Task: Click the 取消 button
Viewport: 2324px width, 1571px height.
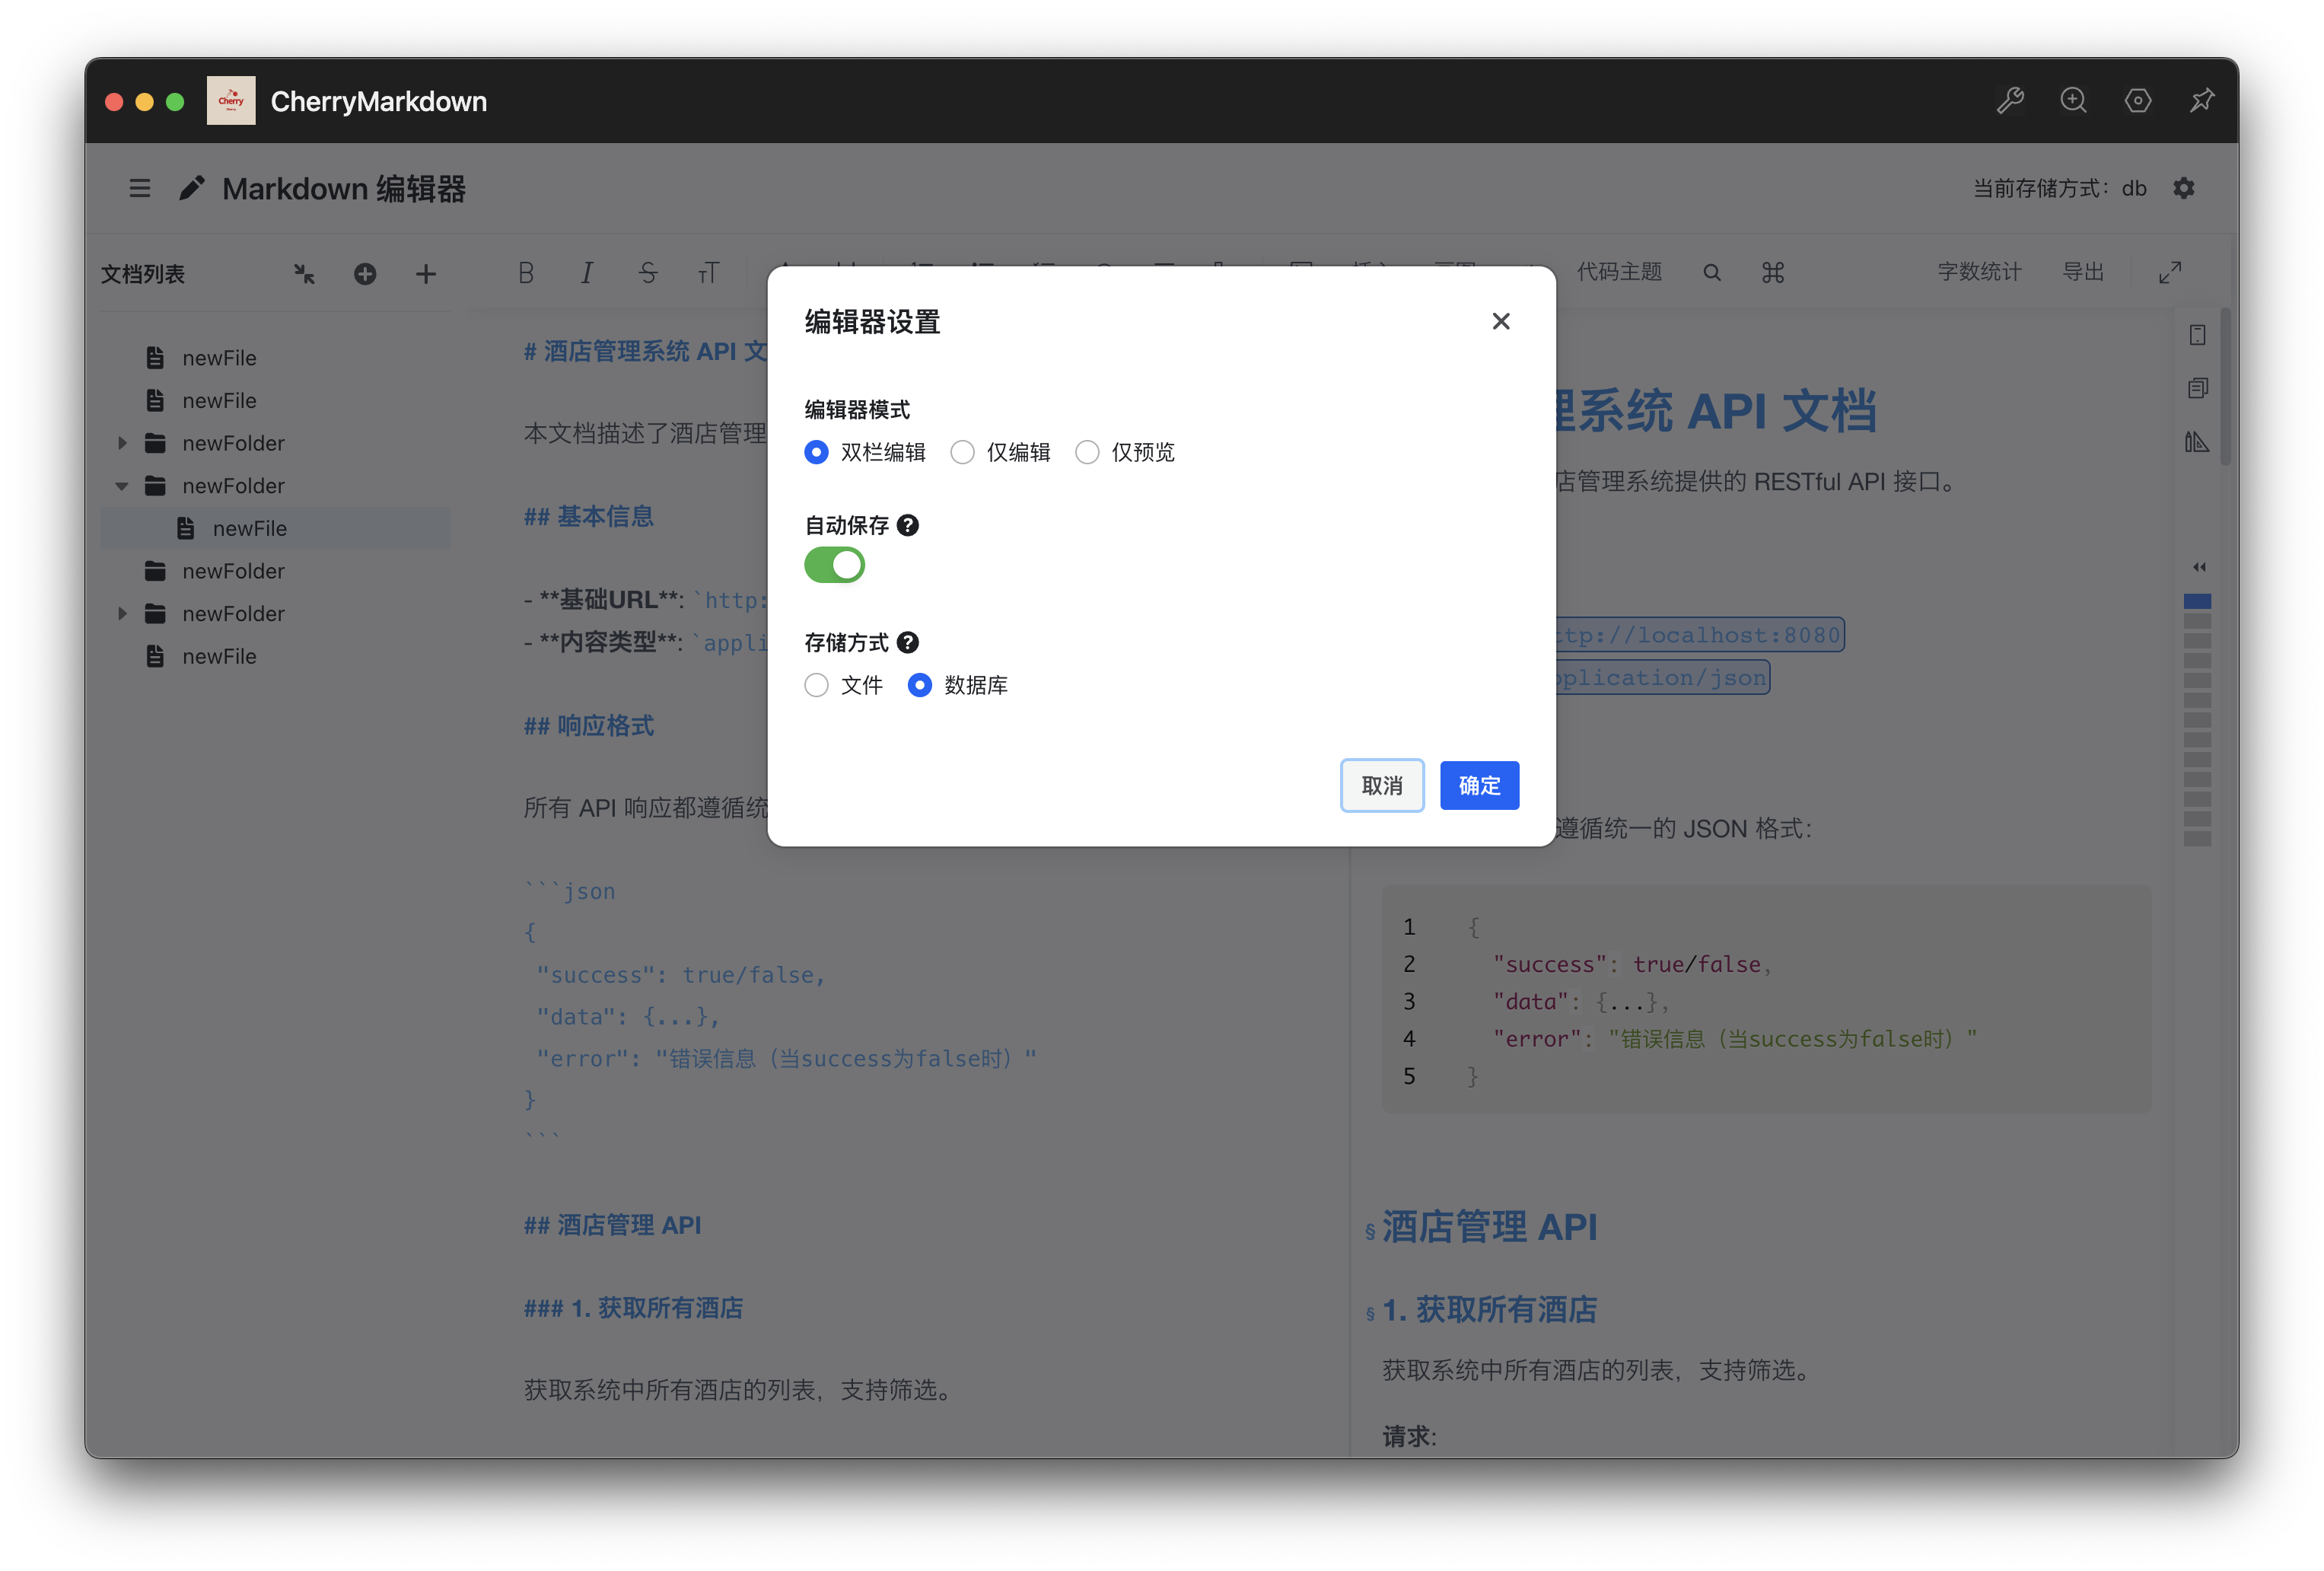Action: (x=1382, y=786)
